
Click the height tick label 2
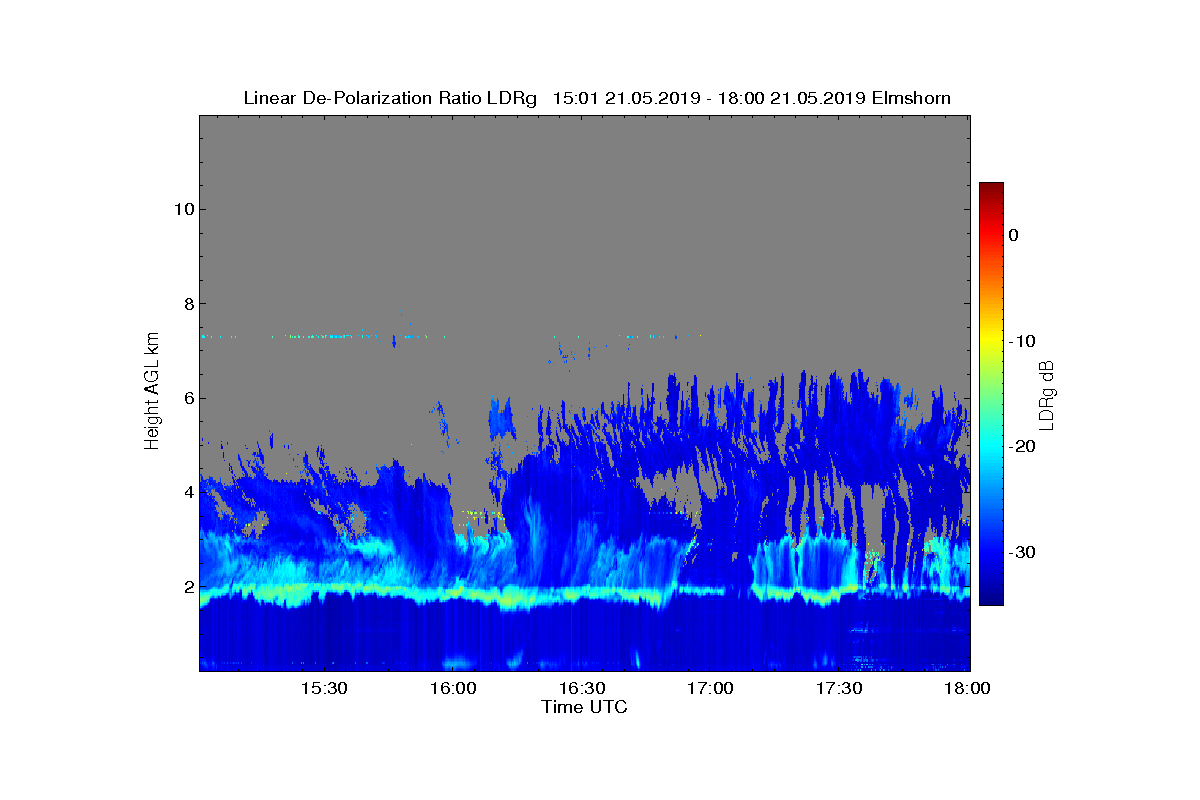187,587
